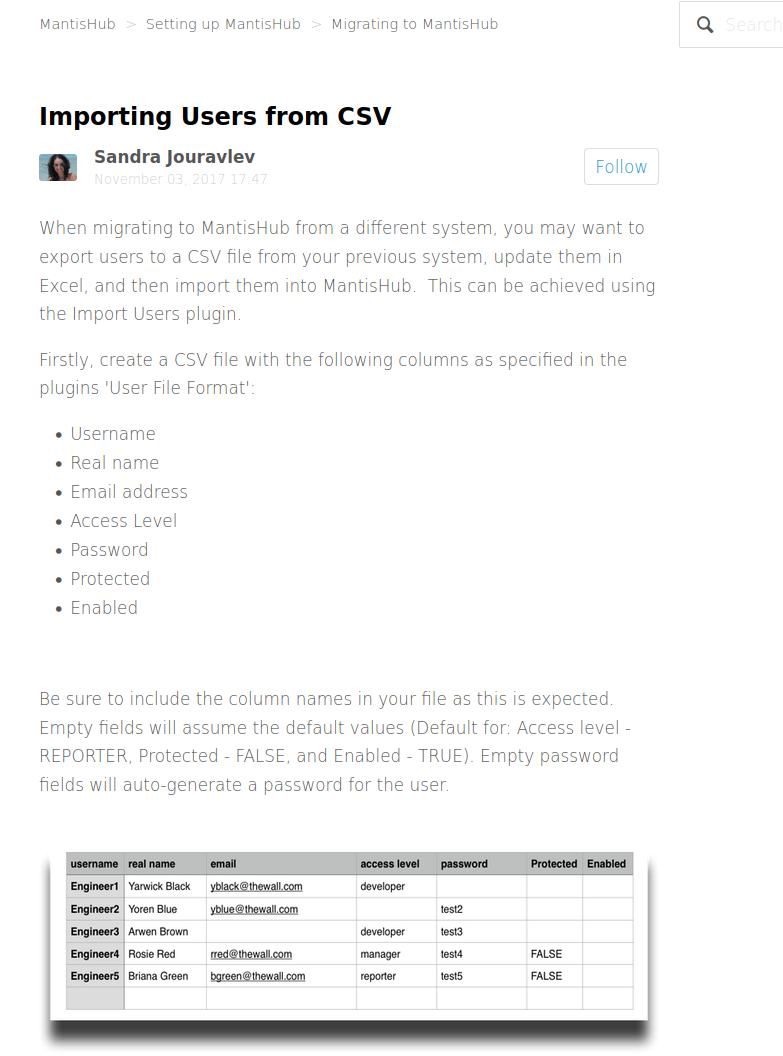Go to Setting up MantisHub breadcrumb
Image resolution: width=783 pixels, height=1056 pixels.
click(223, 24)
